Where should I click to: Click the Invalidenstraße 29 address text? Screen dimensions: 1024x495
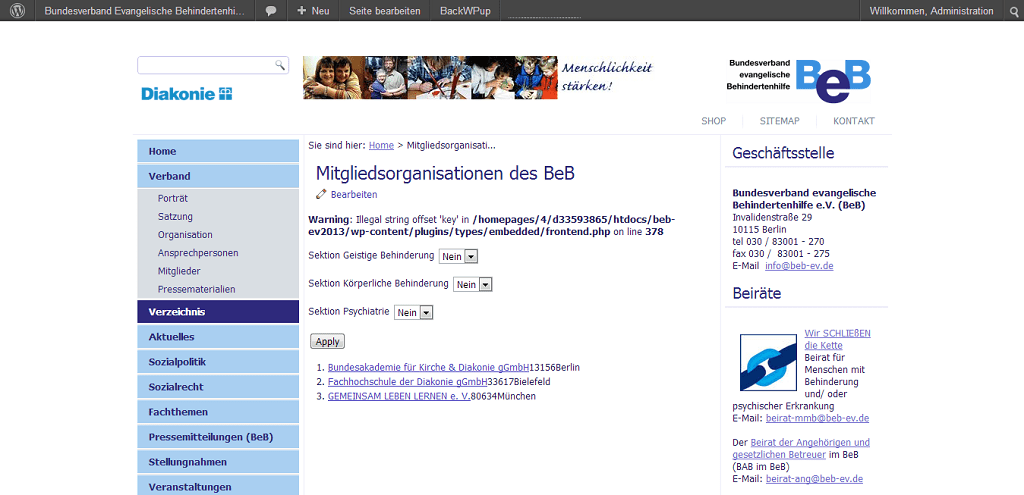pyautogui.click(x=773, y=217)
